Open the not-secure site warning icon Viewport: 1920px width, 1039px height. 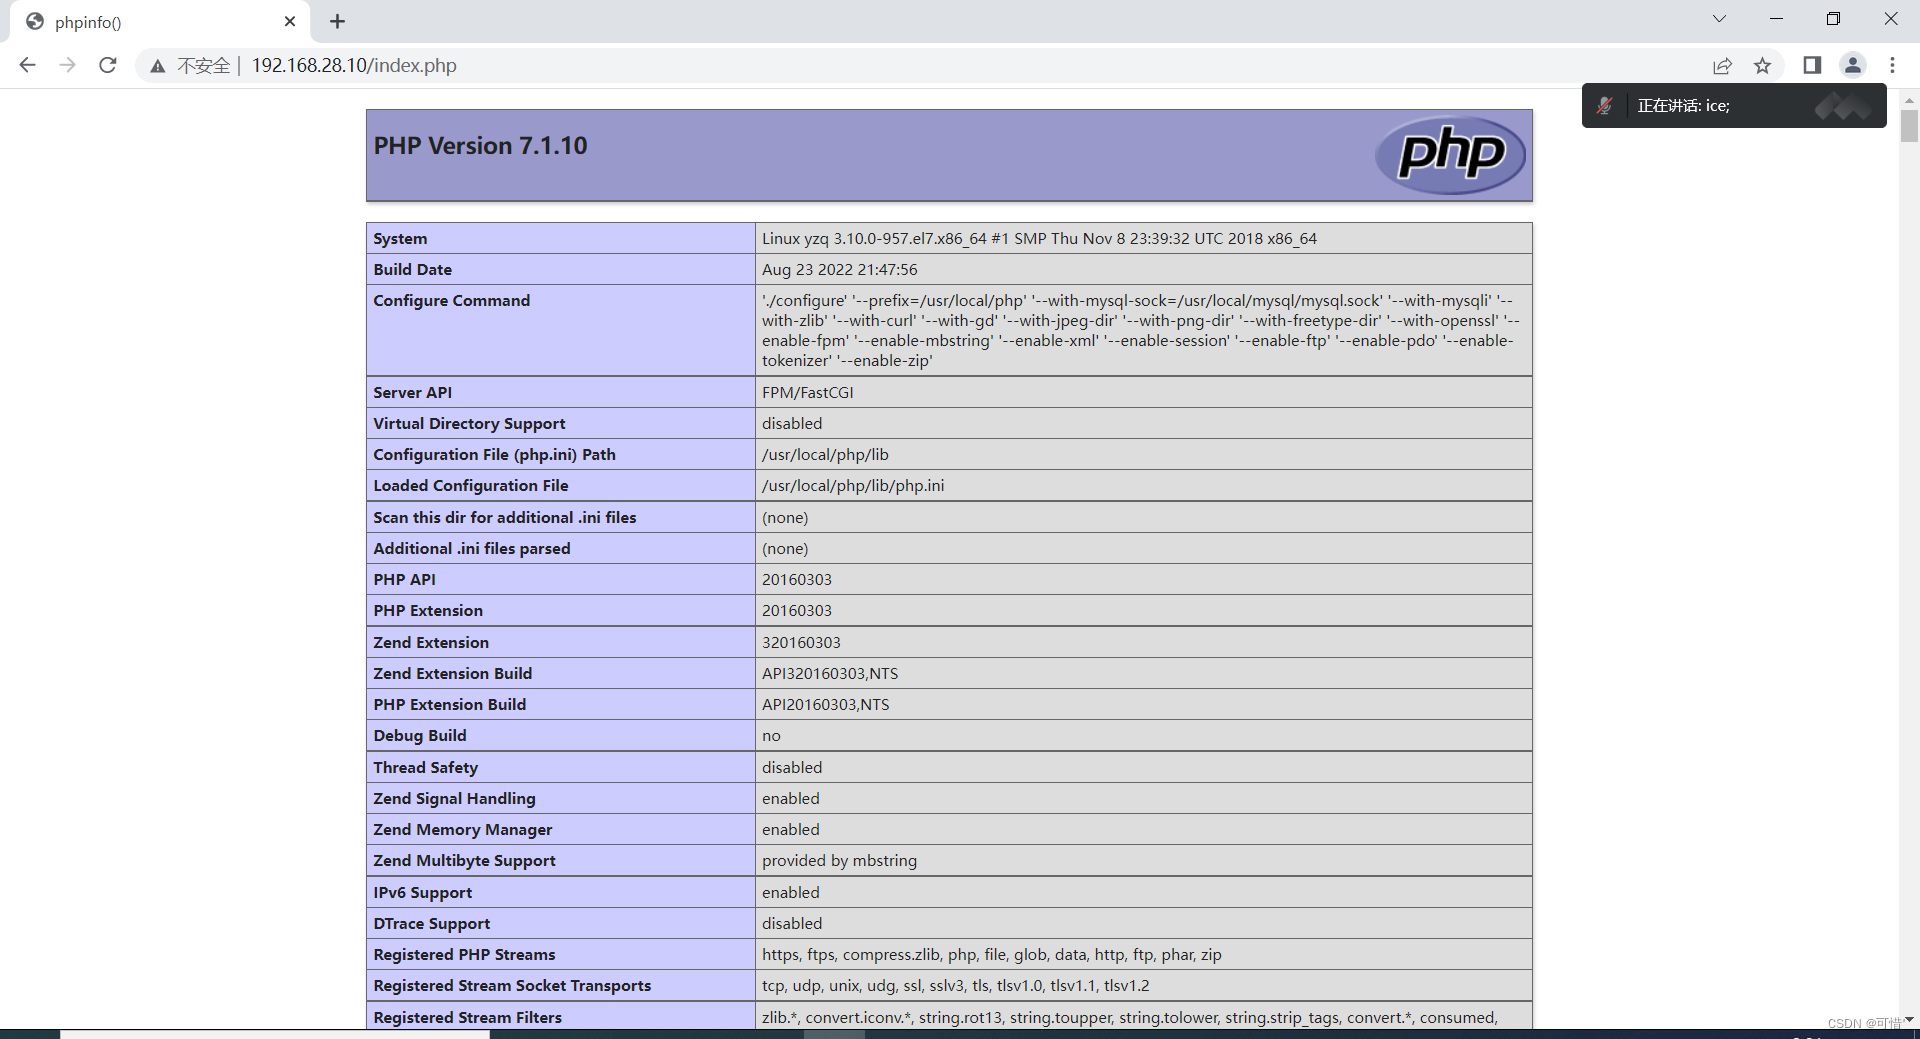(x=158, y=66)
